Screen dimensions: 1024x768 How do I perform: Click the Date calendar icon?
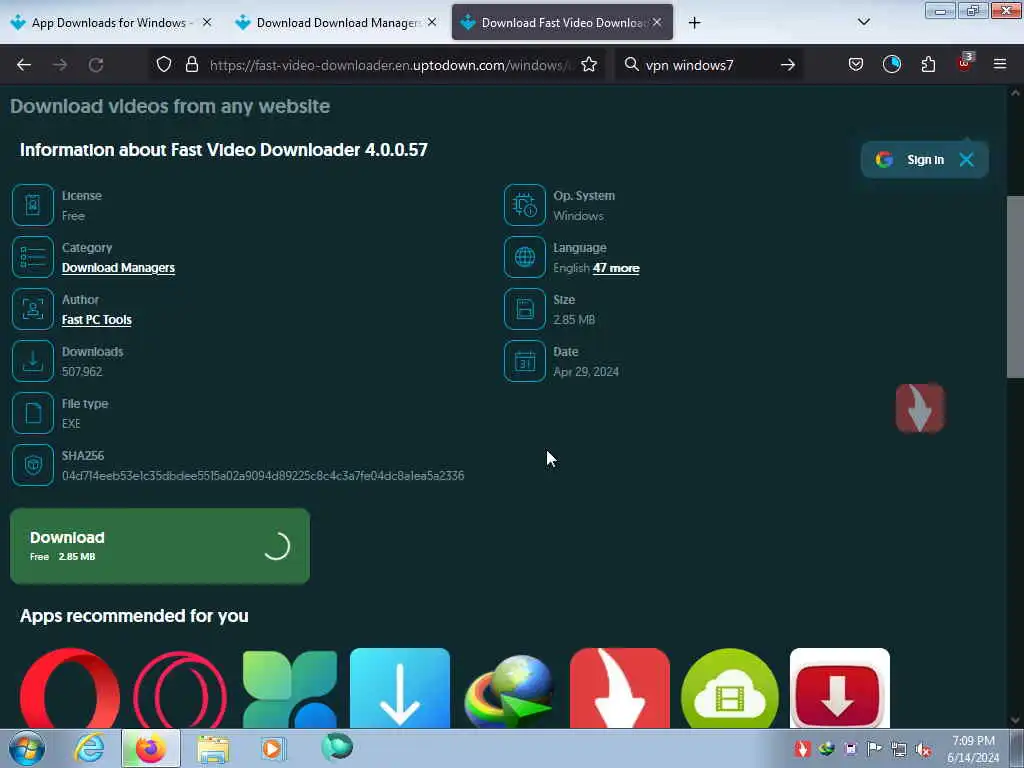[524, 361]
